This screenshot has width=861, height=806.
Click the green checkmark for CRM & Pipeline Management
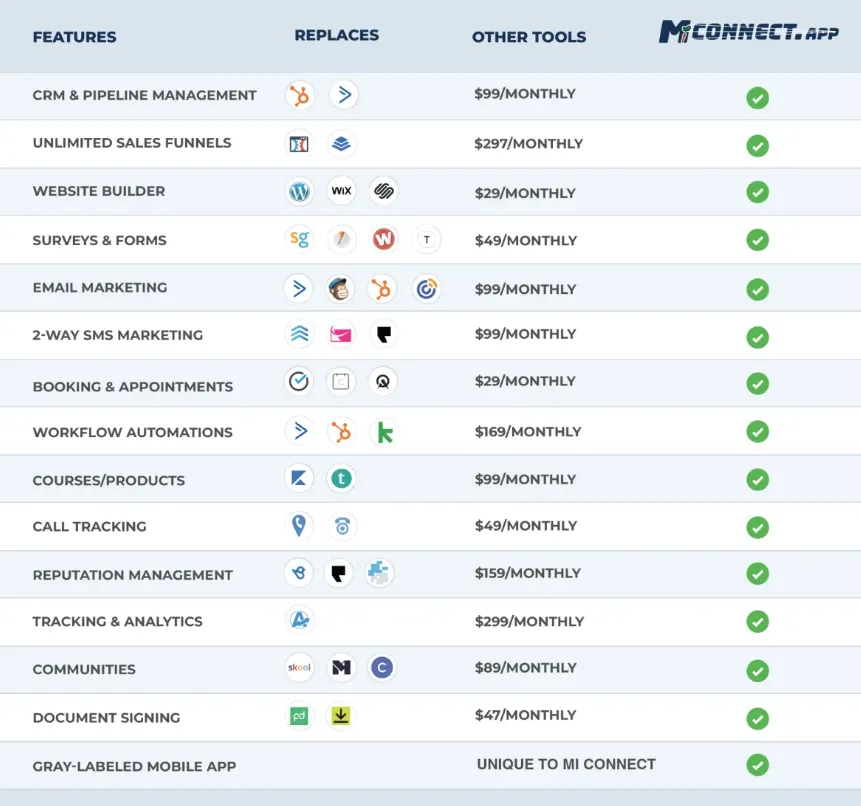point(758,98)
